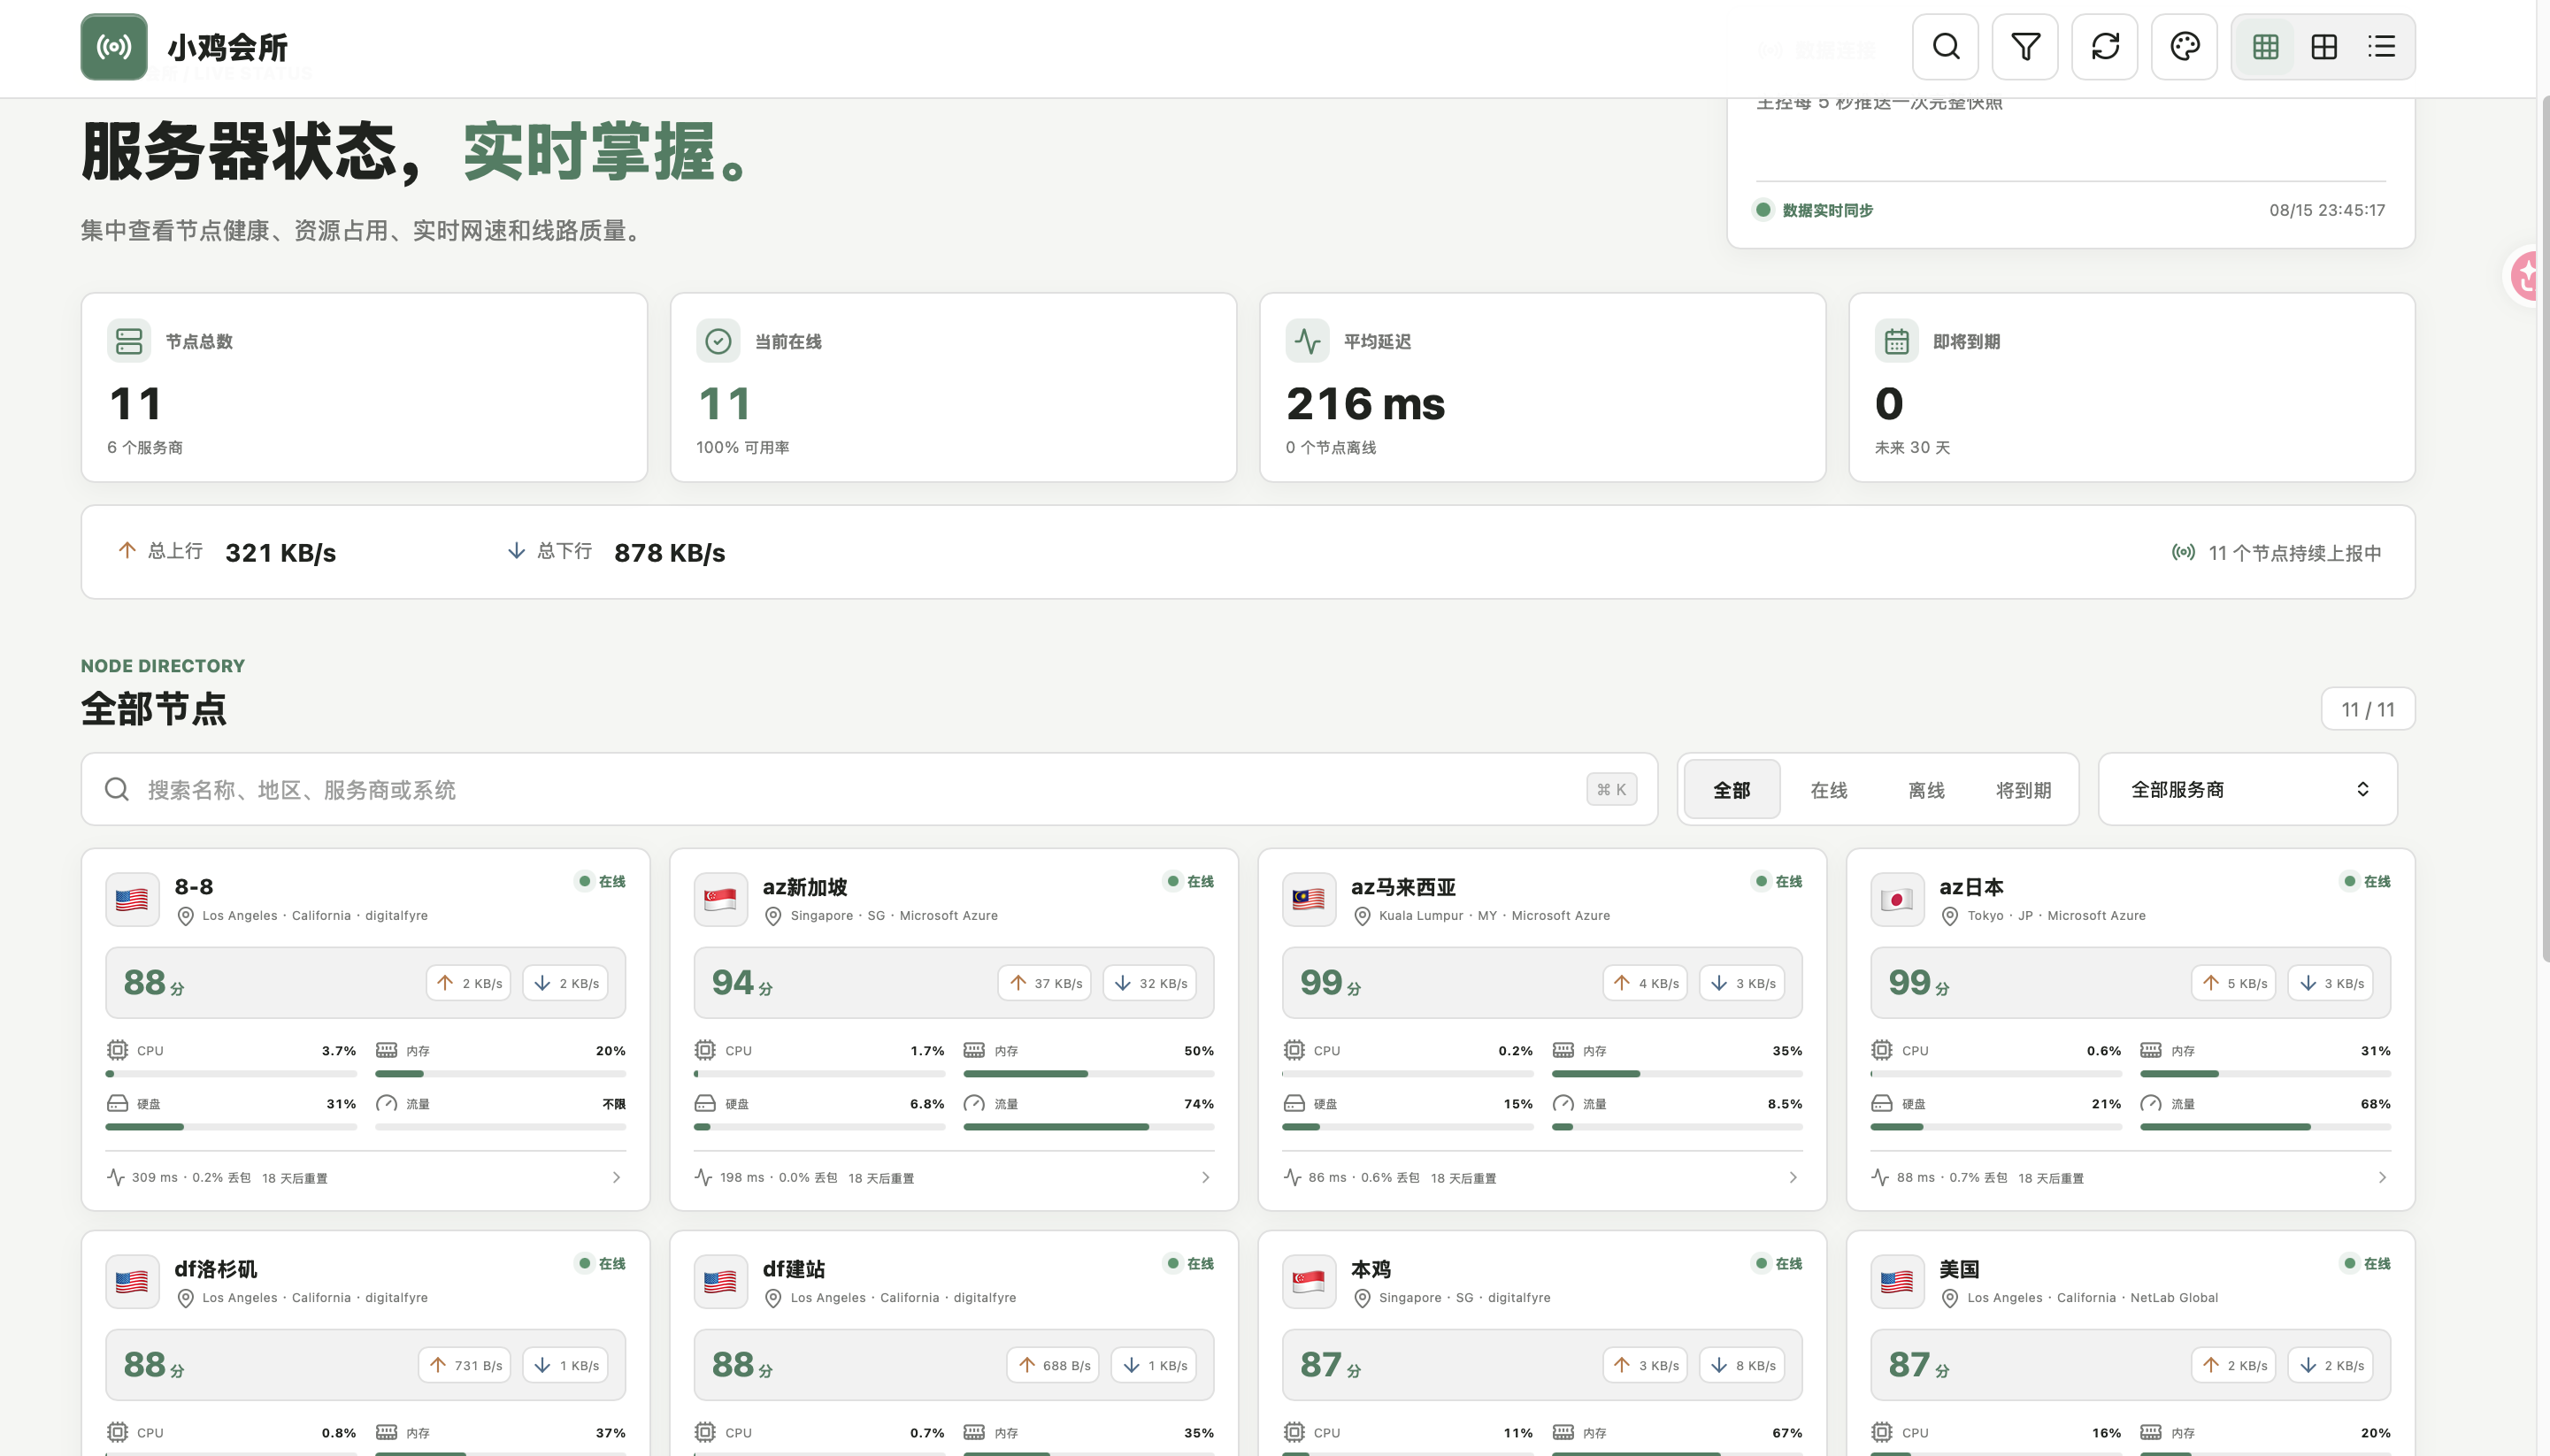Image resolution: width=2550 pixels, height=1456 pixels.
Task: Click the US flag on df洛杉矶 card
Action: tap(132, 1282)
